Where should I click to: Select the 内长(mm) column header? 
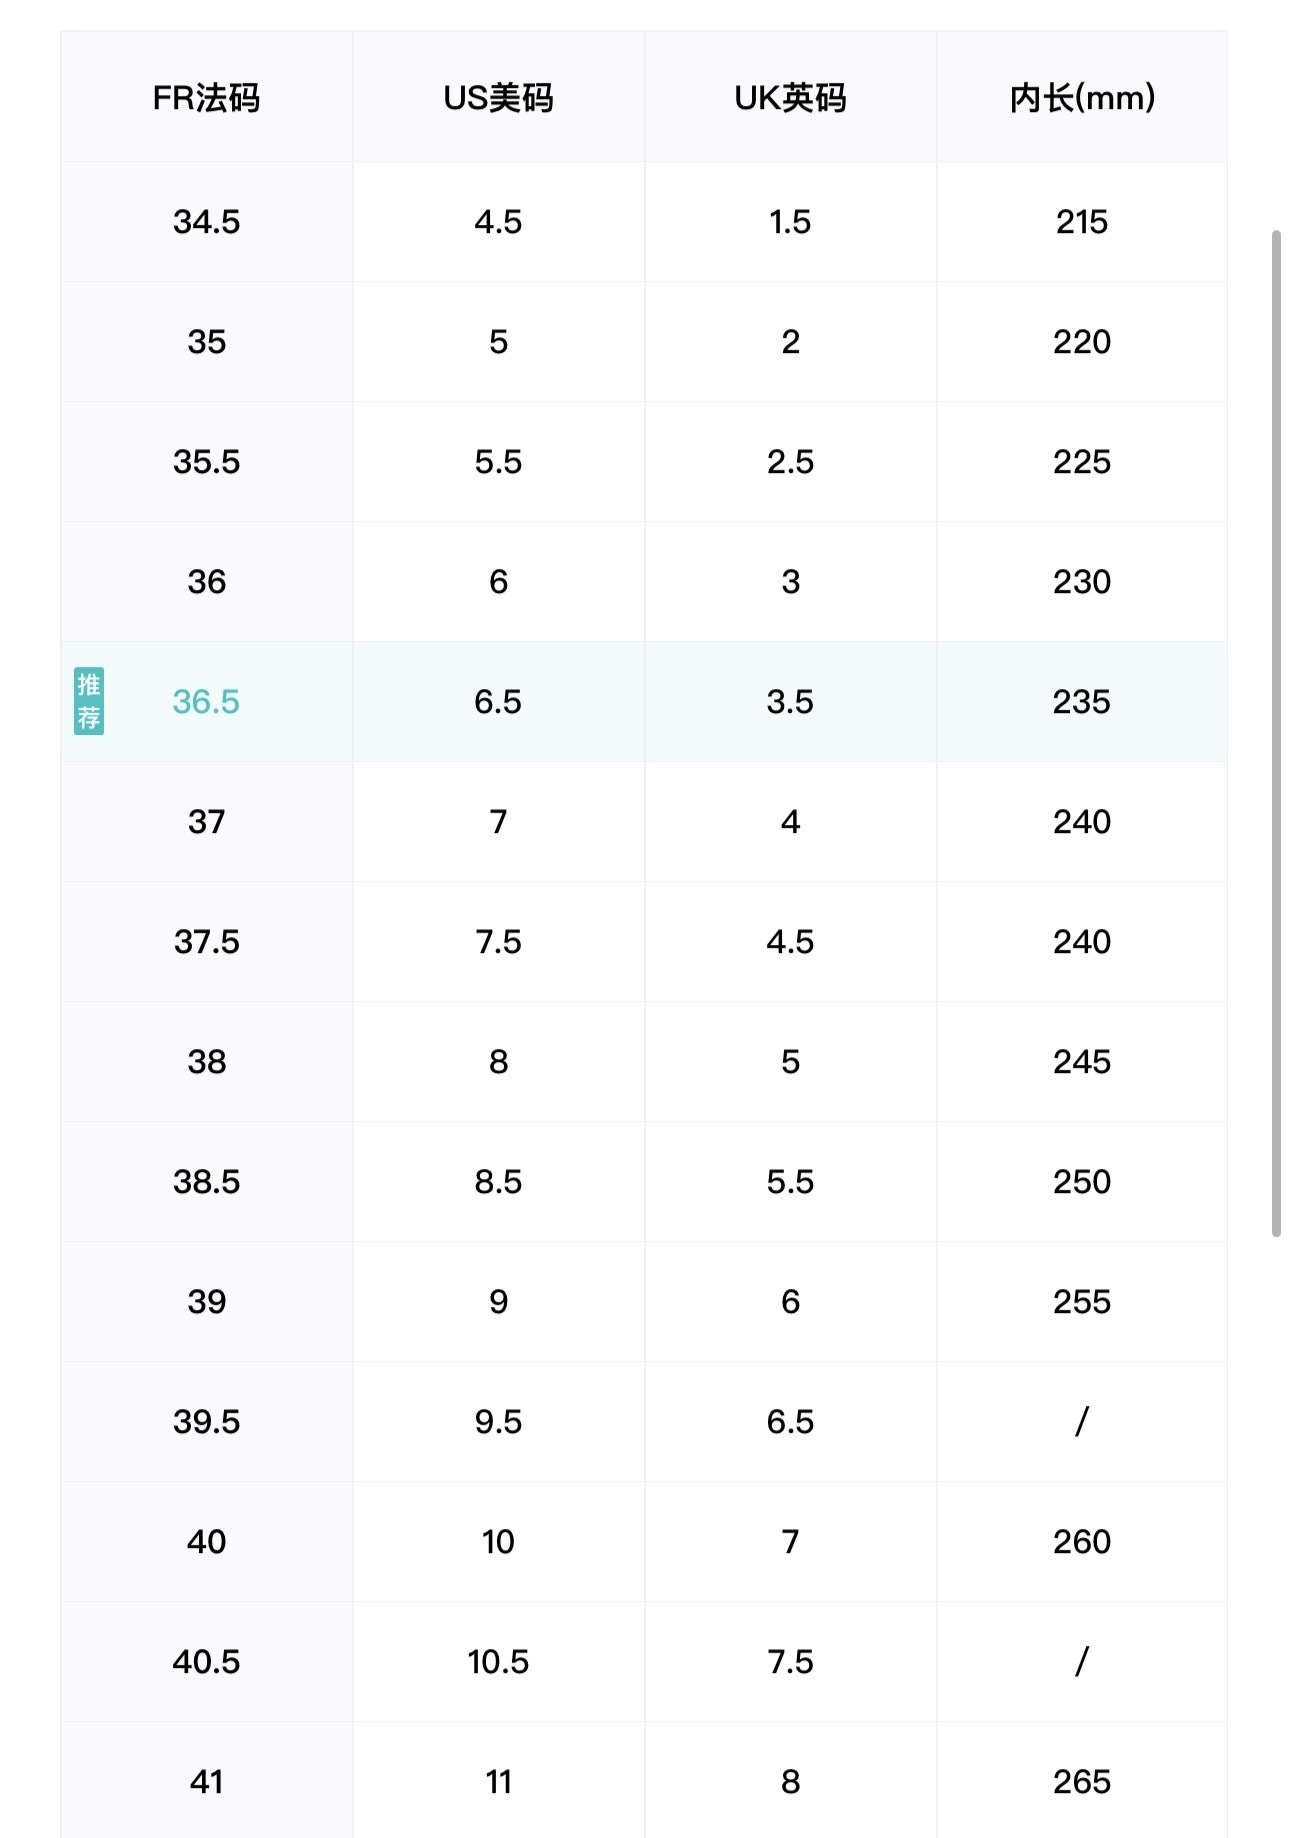(x=1082, y=98)
